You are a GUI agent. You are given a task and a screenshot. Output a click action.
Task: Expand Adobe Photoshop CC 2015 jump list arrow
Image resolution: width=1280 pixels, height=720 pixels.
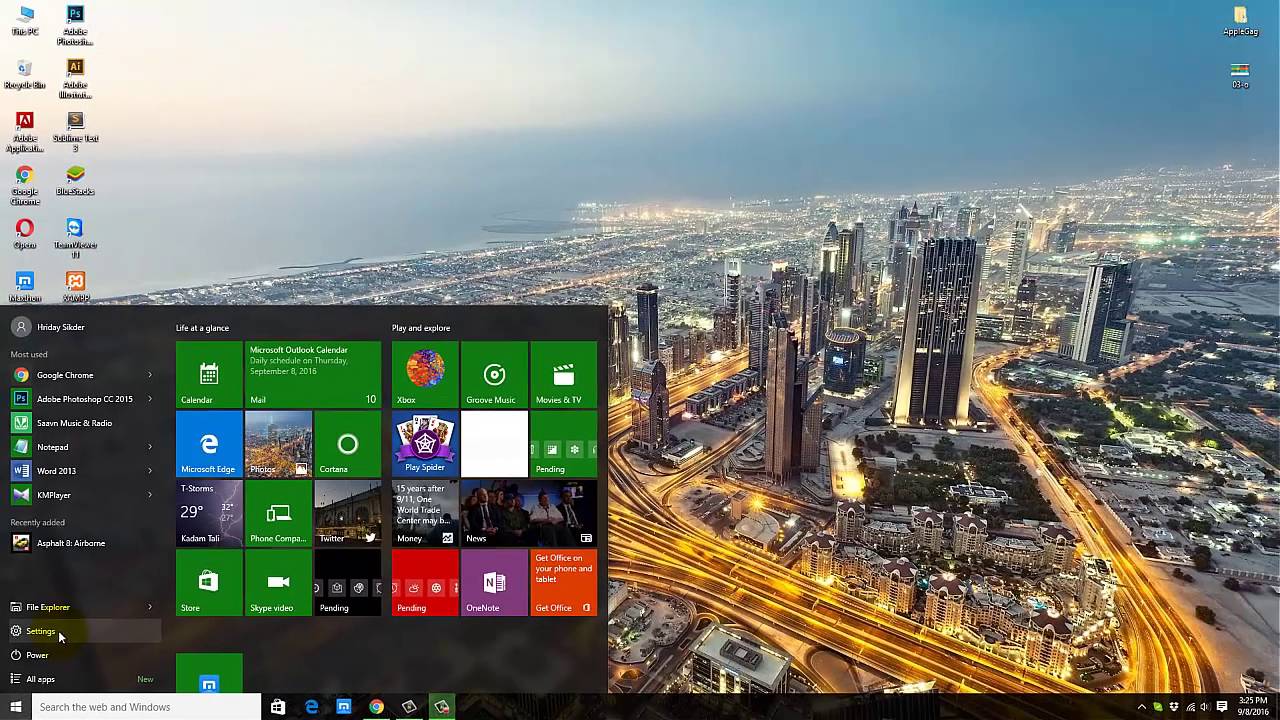point(150,399)
